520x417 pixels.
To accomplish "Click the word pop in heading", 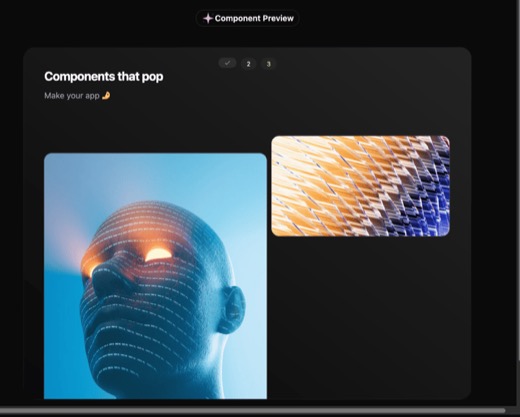I will 152,77.
